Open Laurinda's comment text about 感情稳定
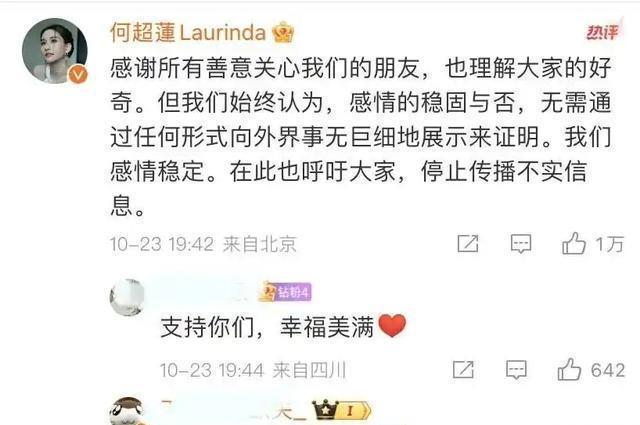The width and height of the screenshot is (640, 425). (x=361, y=137)
